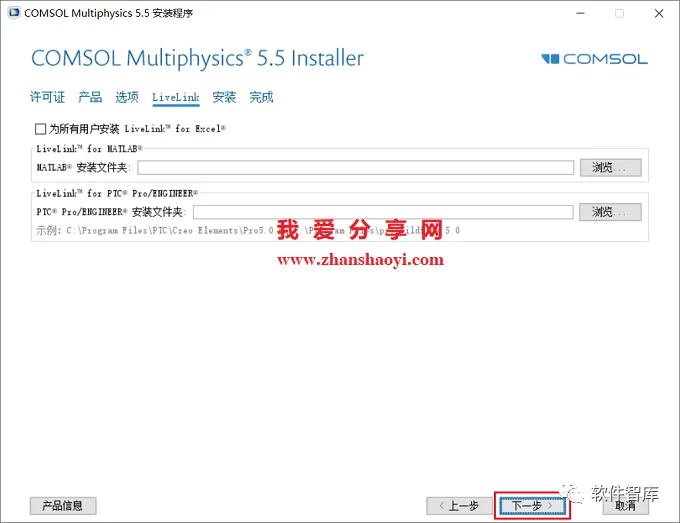This screenshot has height=523, width=680.
Task: Browse for the PTC Pro/ENGINEER installation folder
Action: 610,212
